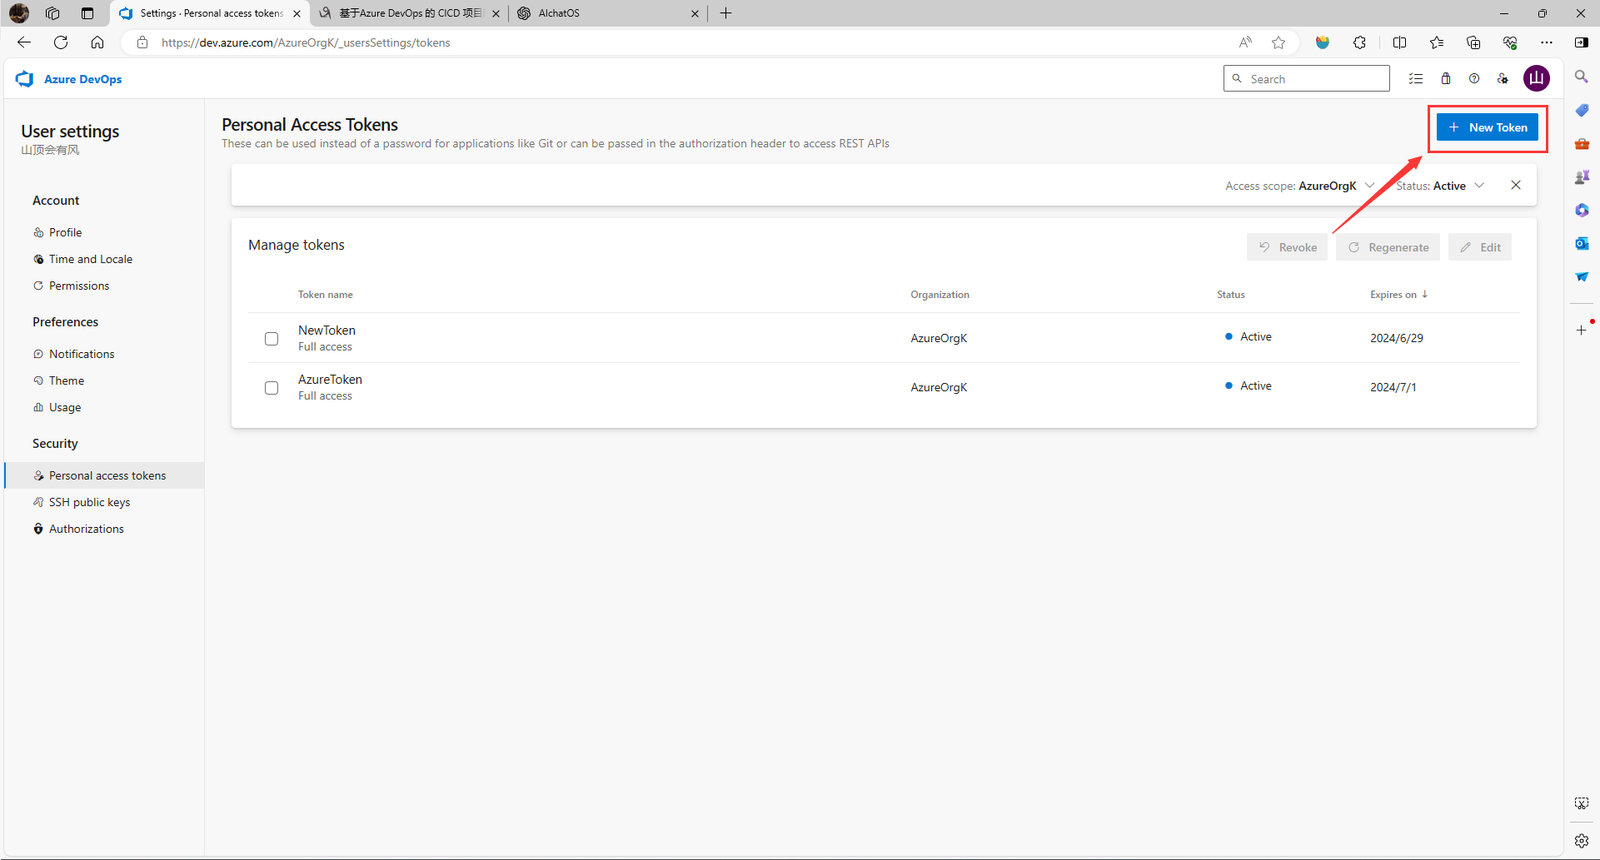Sort by the Token name column header
Viewport: 1600px width, 860px height.
pos(325,295)
